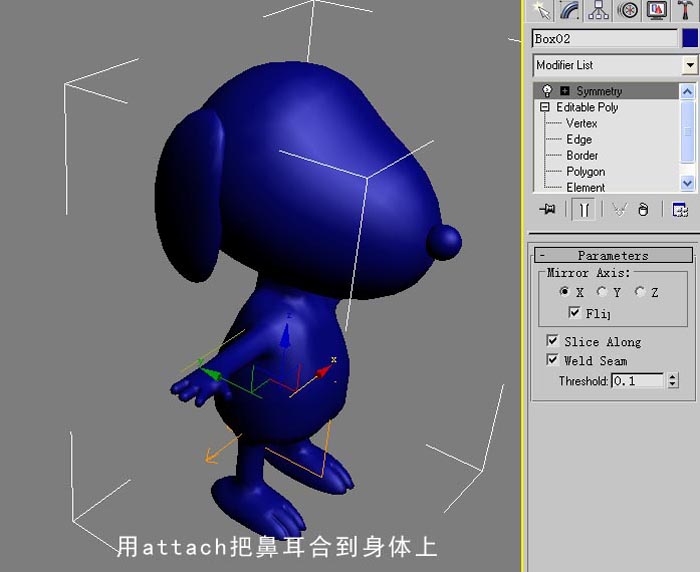Select Z mirror axis radio
Screen dimensions: 700x572
[x=640, y=292]
